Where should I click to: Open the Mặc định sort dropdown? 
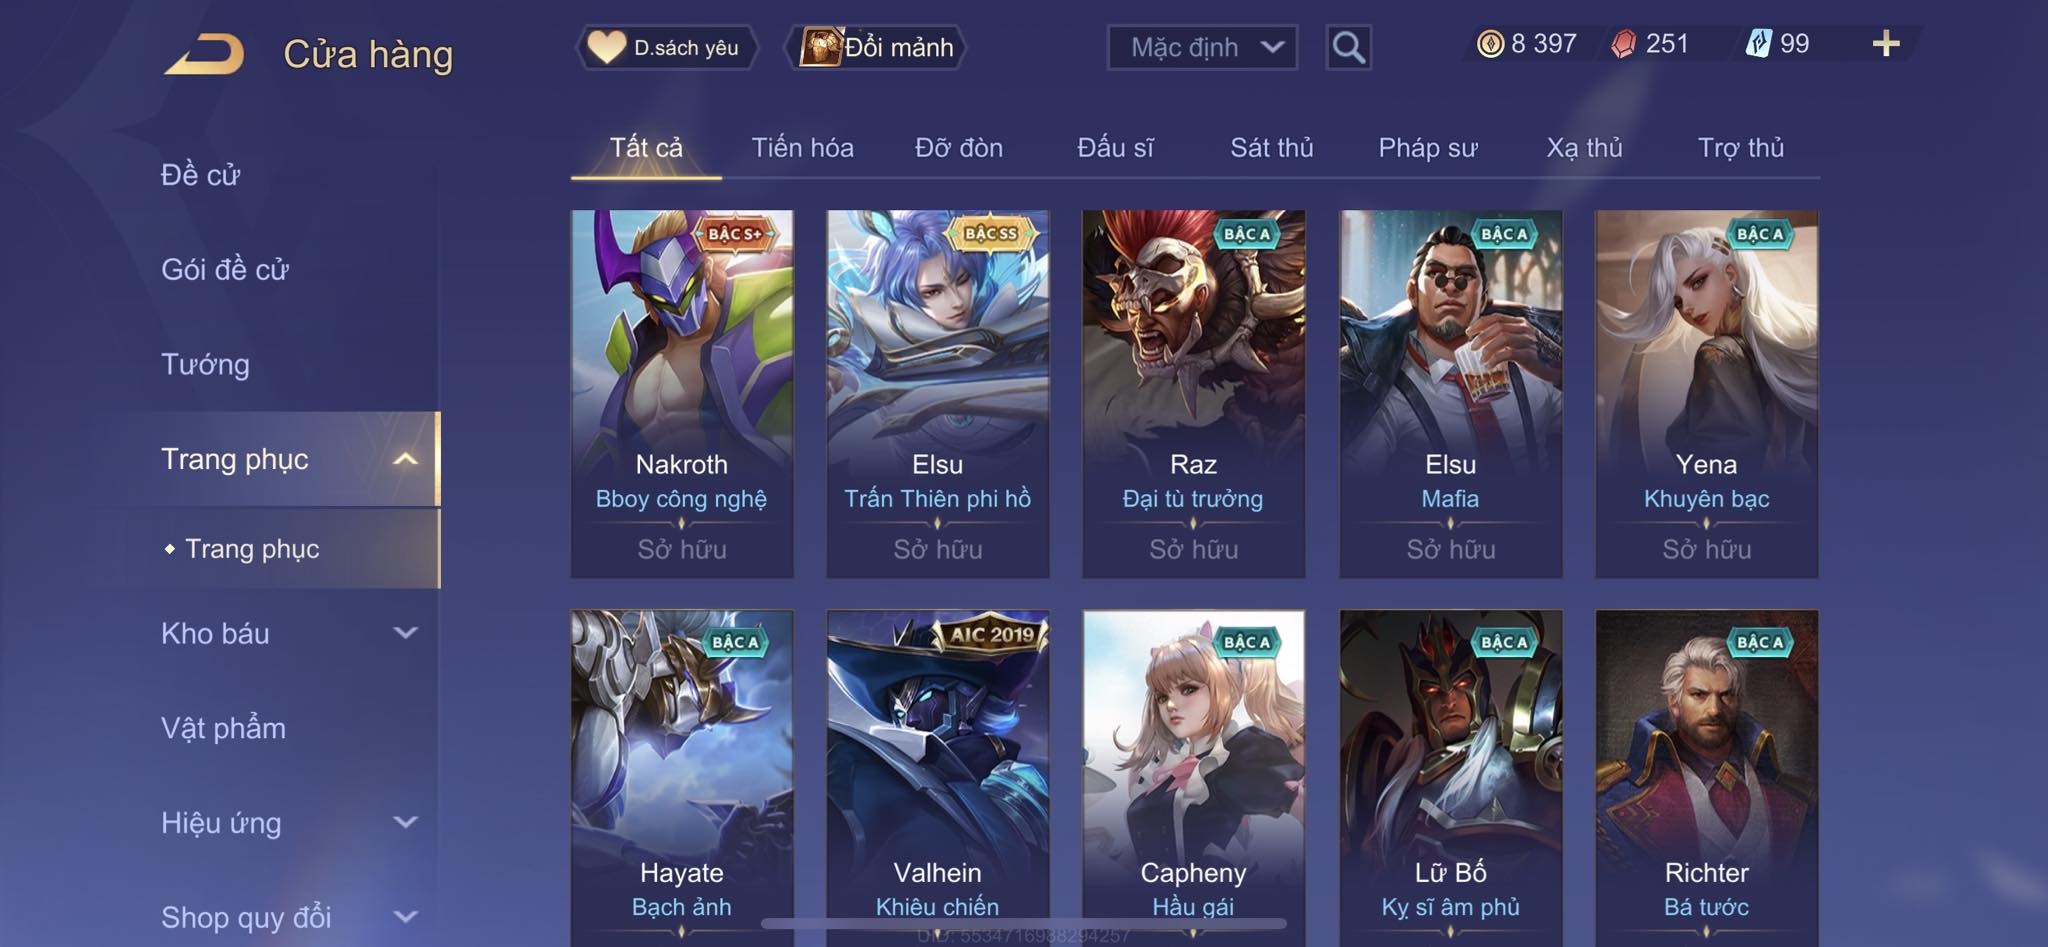tap(1202, 47)
